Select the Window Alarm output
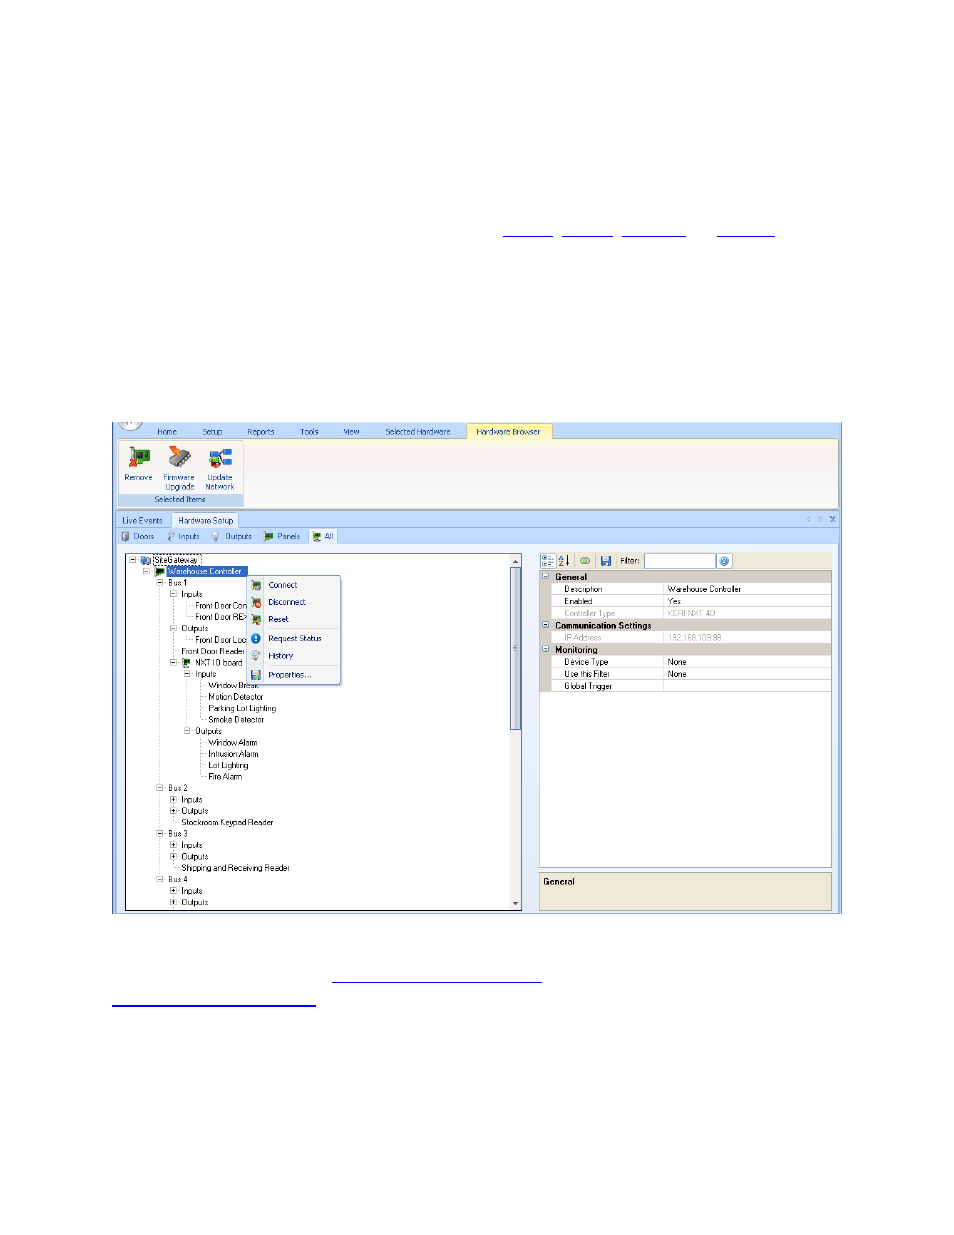The image size is (954, 1235). click(x=233, y=743)
